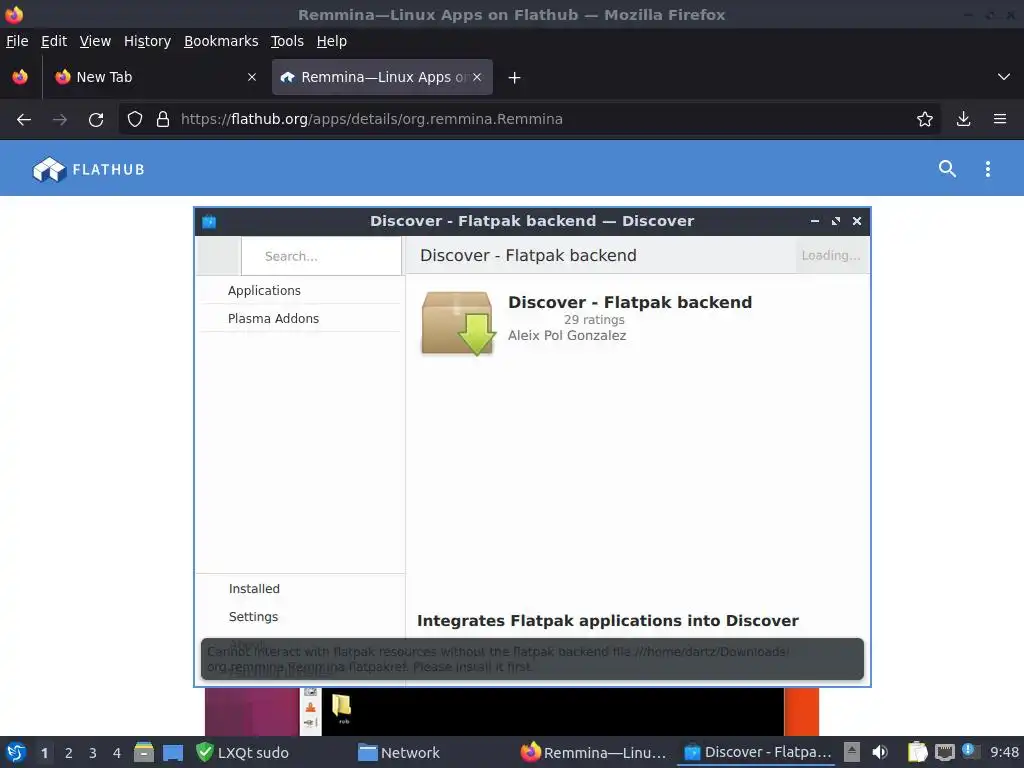Click author name 'Aleix Pol Gonzalez'
The image size is (1024, 768).
567,336
